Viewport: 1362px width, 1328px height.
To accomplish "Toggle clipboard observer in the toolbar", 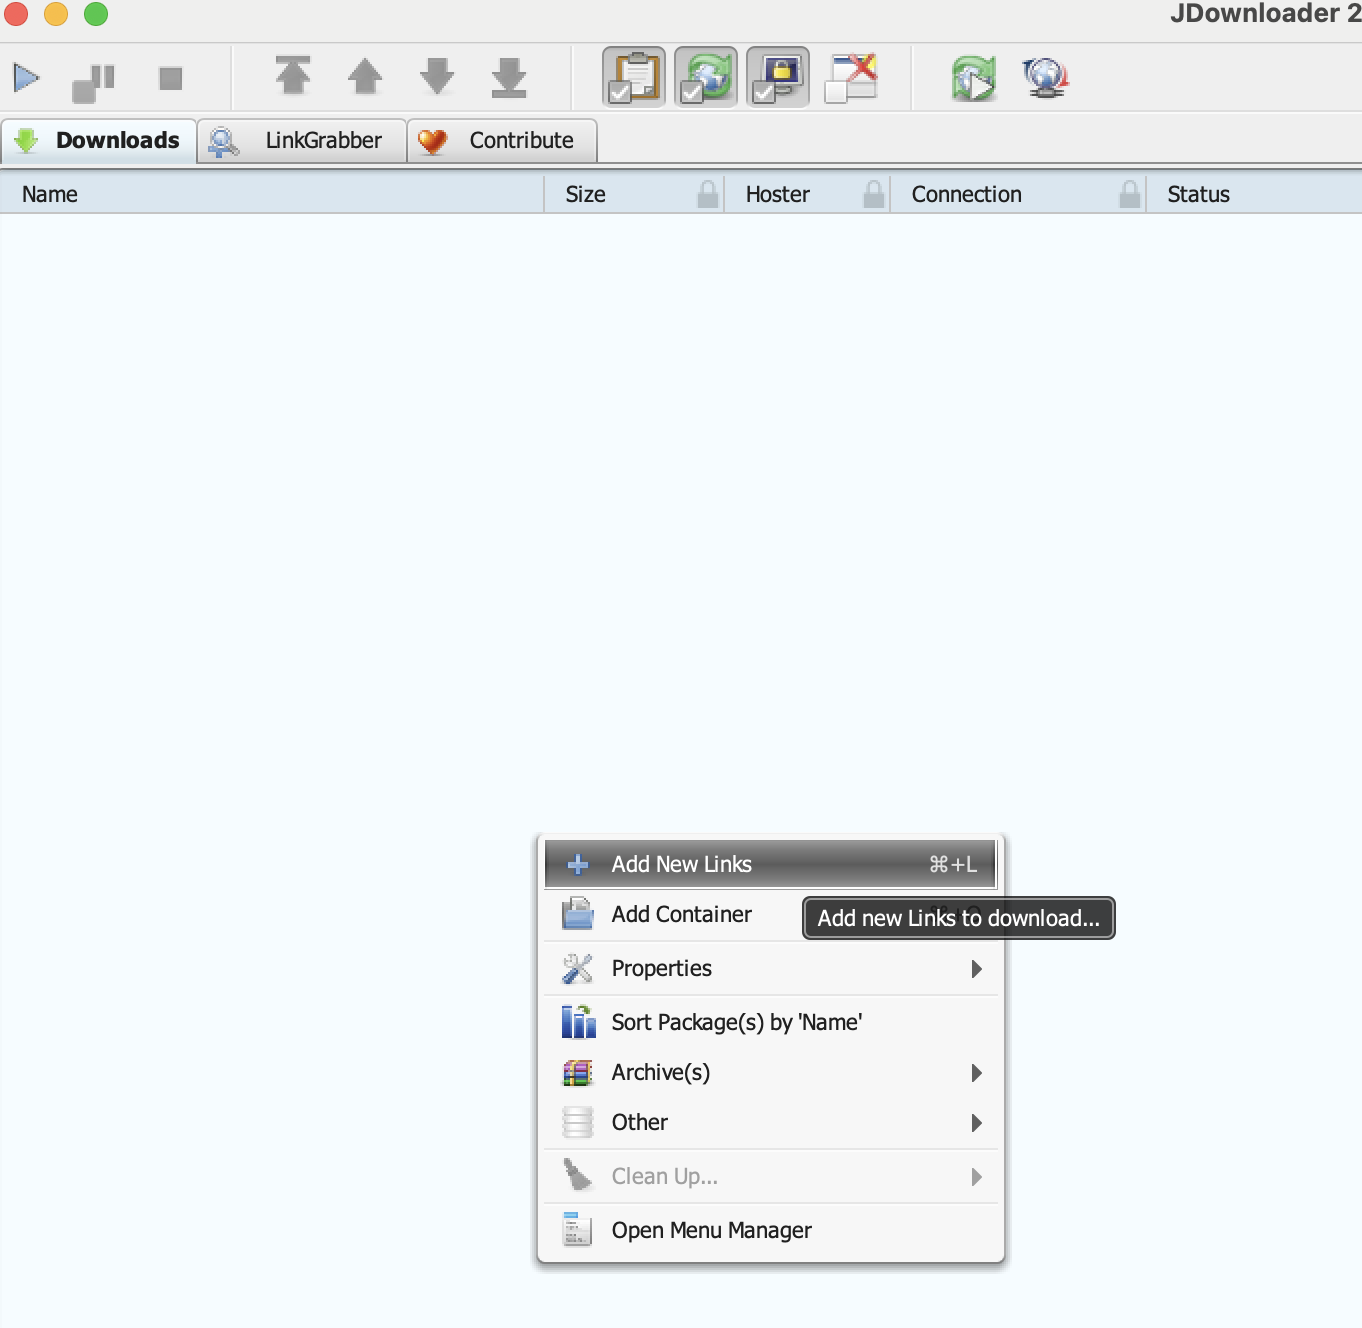I will [x=634, y=77].
